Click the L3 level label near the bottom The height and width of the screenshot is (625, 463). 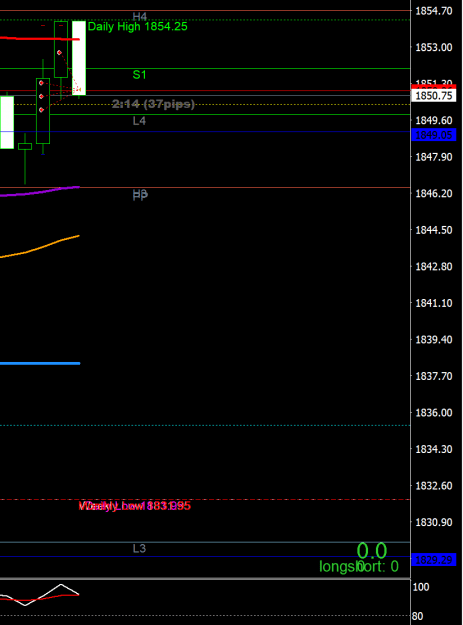(139, 549)
